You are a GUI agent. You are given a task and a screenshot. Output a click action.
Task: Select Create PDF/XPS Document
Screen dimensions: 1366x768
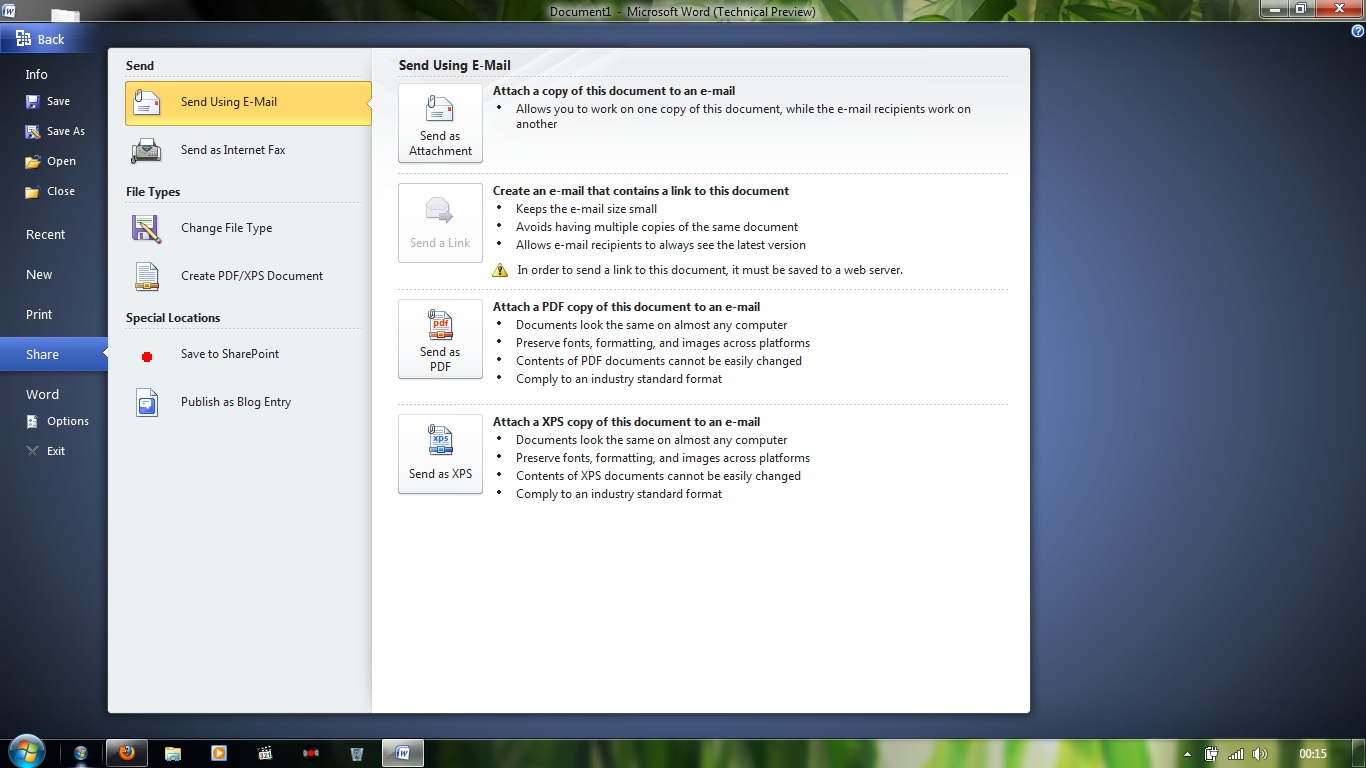click(248, 276)
